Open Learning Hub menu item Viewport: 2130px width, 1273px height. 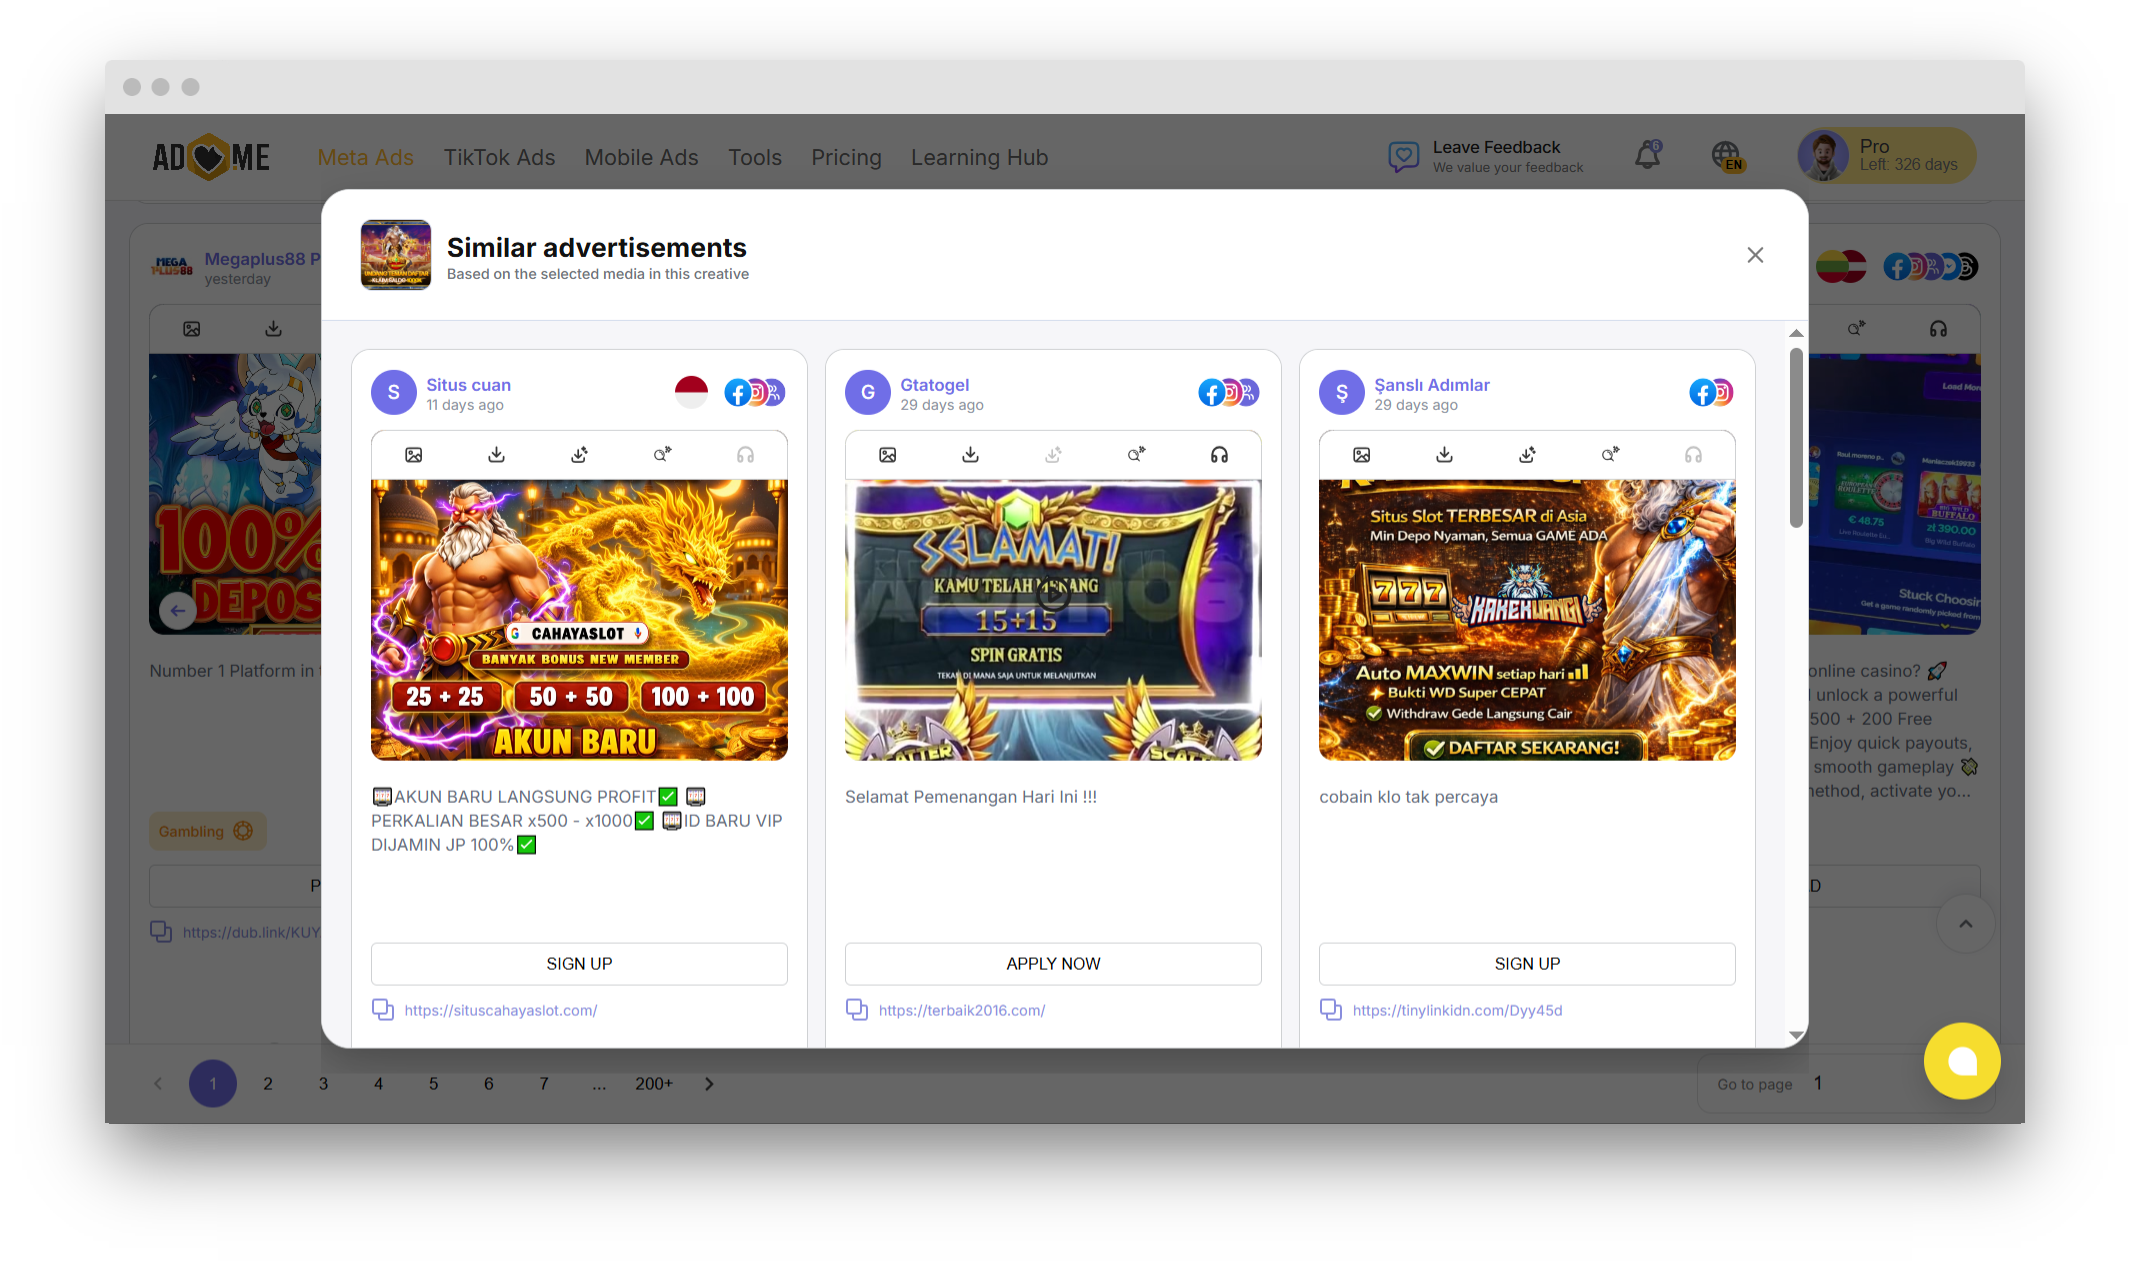coord(979,157)
